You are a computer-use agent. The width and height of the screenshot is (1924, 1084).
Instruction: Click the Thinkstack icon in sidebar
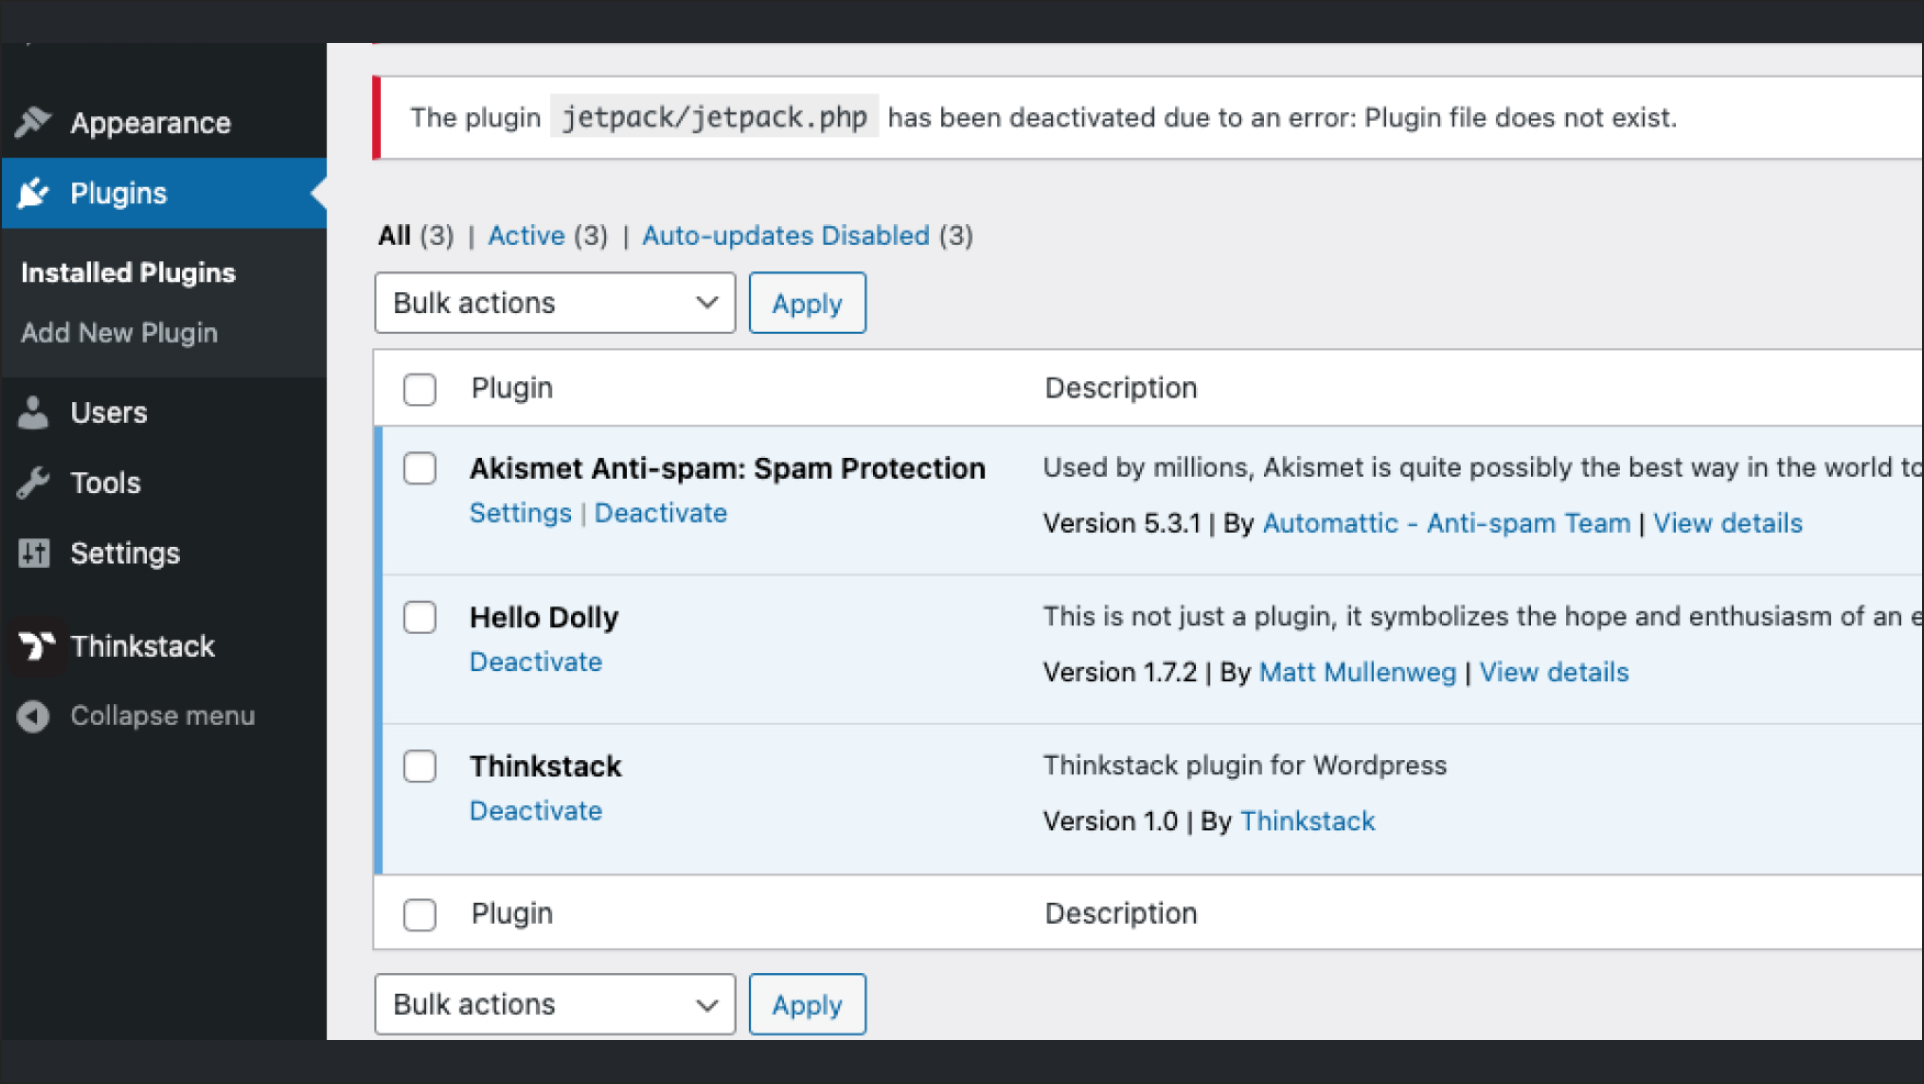pyautogui.click(x=36, y=645)
